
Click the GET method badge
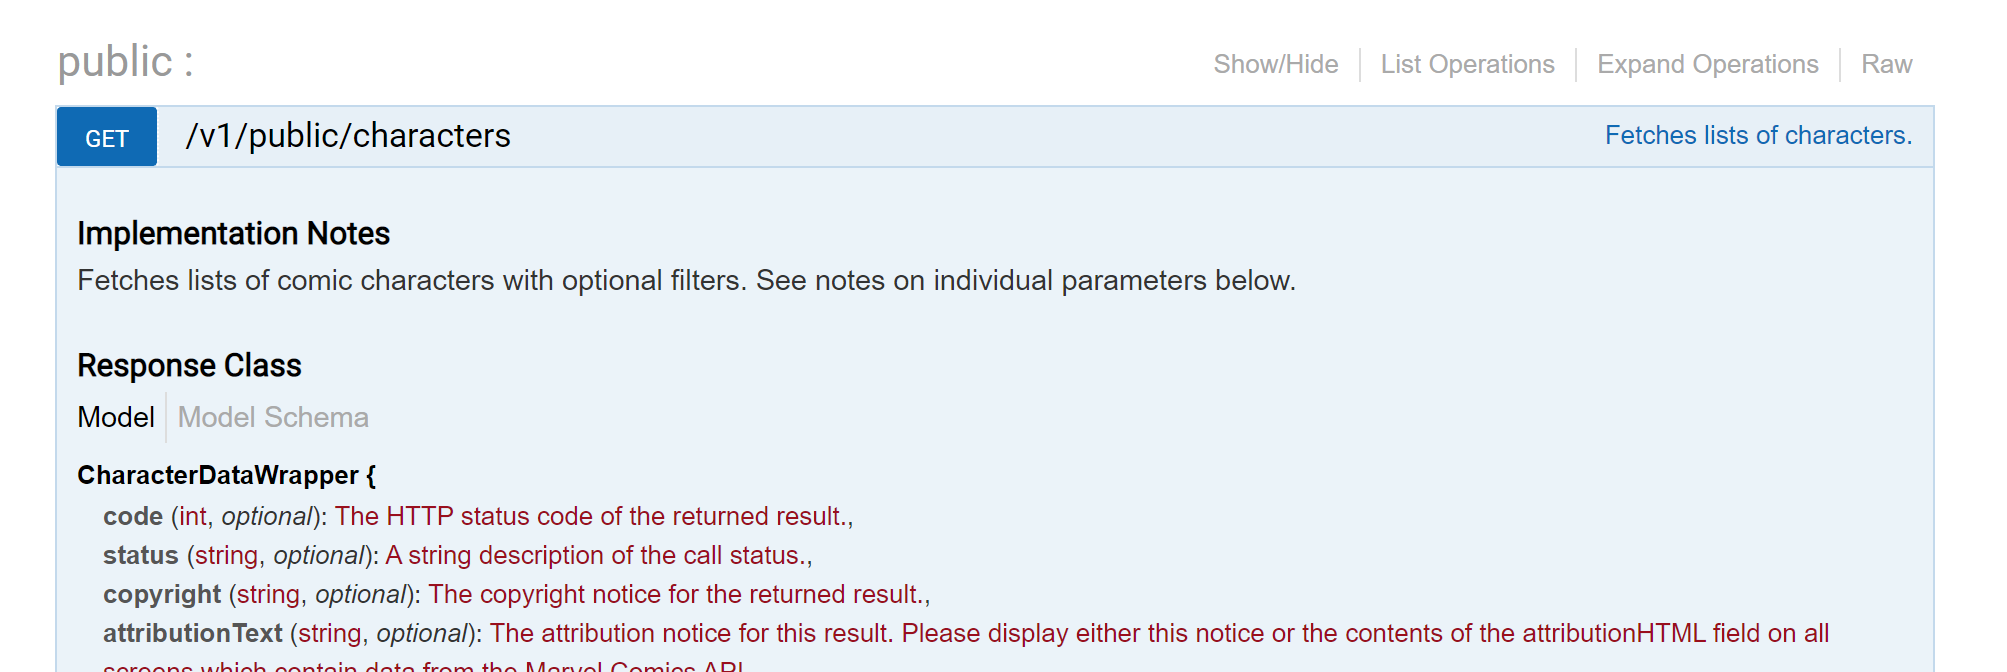(107, 137)
